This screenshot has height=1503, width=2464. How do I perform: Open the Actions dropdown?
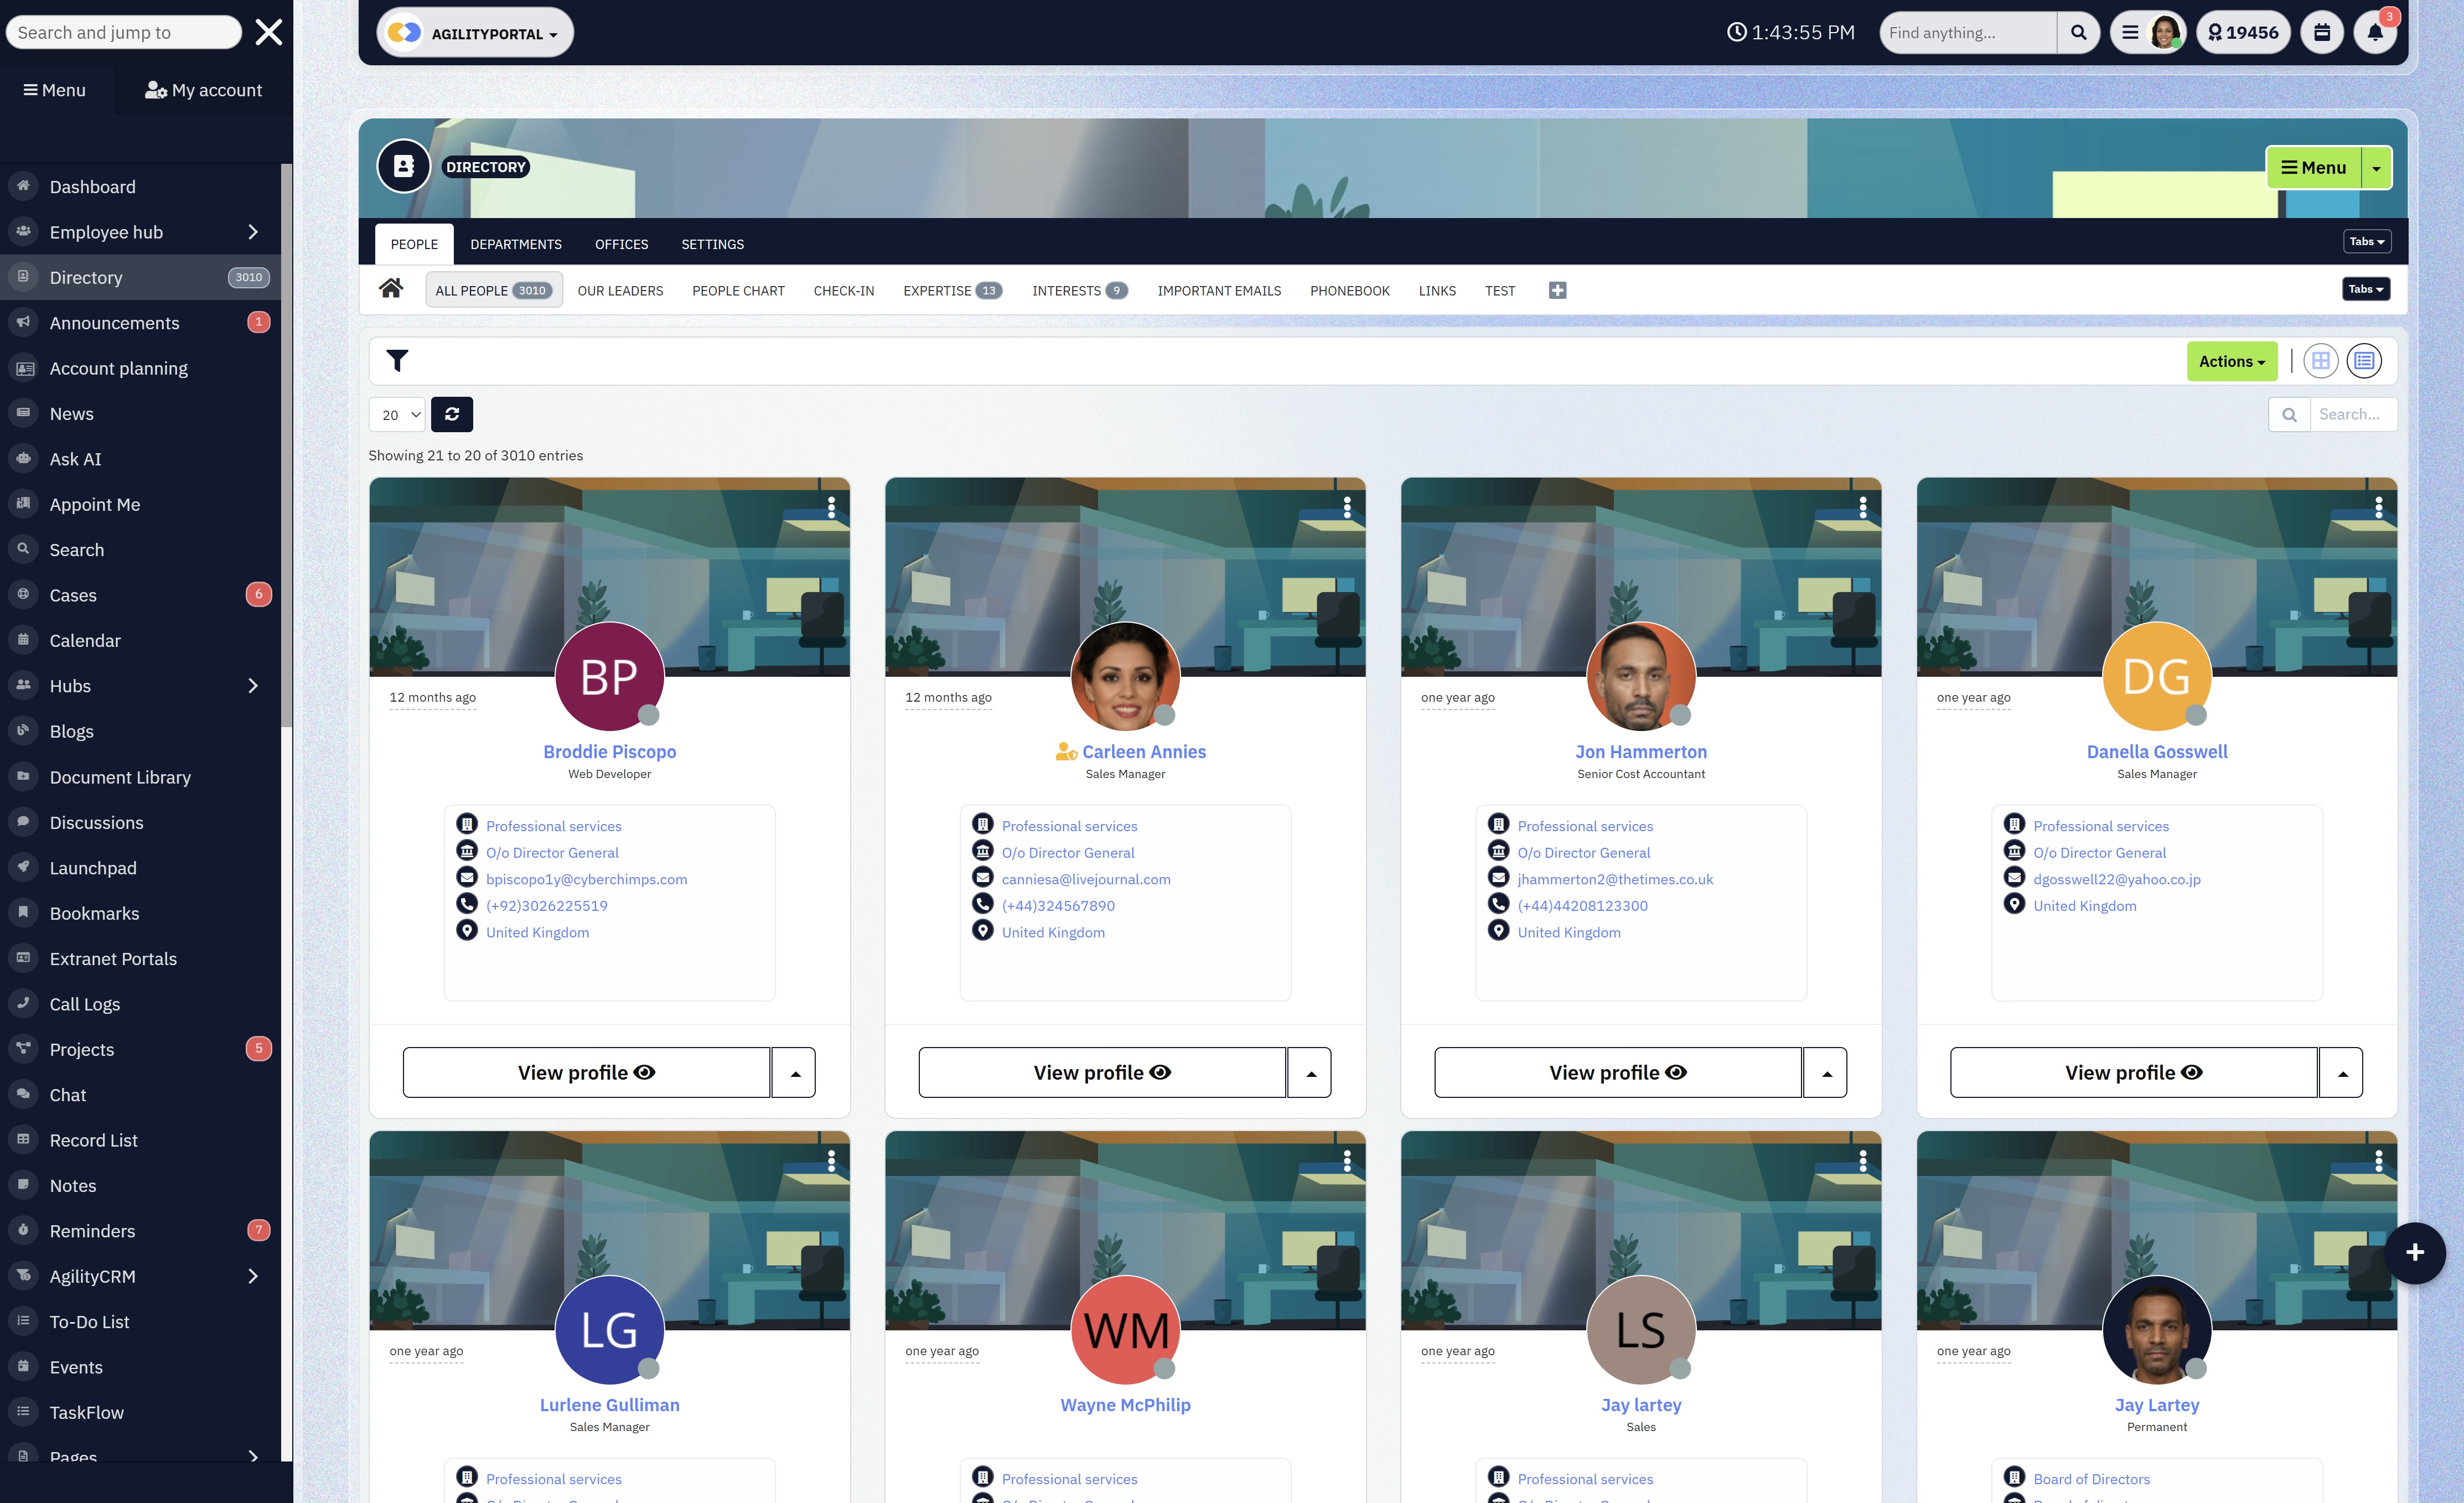click(x=2231, y=362)
